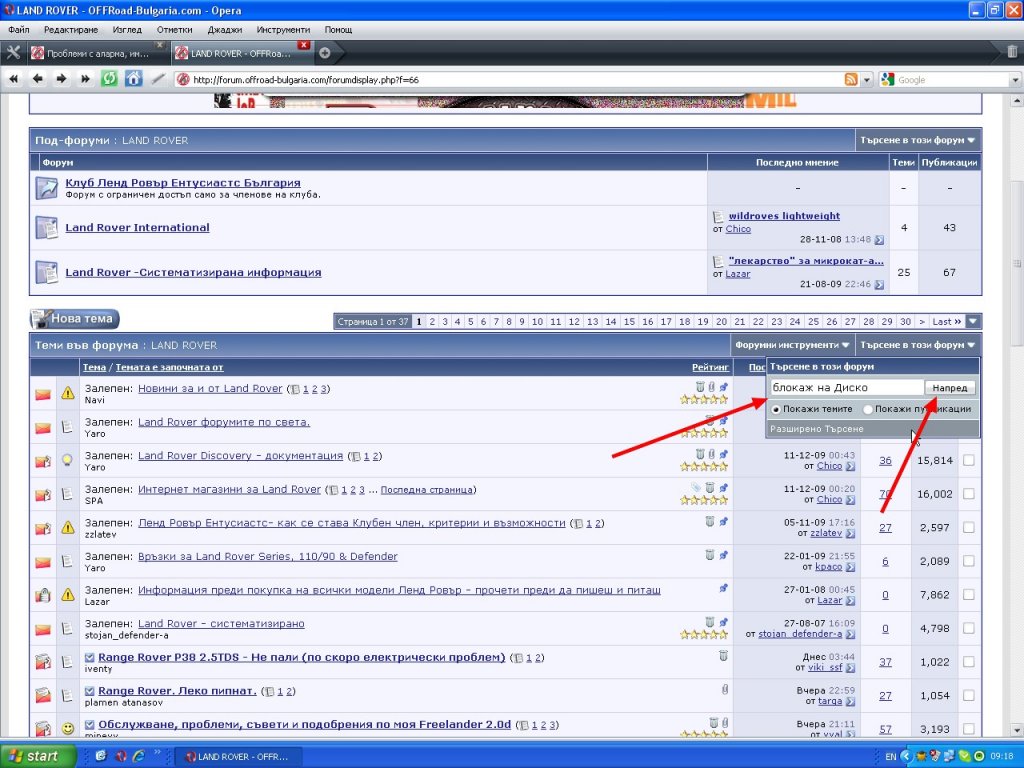The height and width of the screenshot is (768, 1024).
Task: Open the Google search engine dropdown arrow
Action: [1012, 80]
